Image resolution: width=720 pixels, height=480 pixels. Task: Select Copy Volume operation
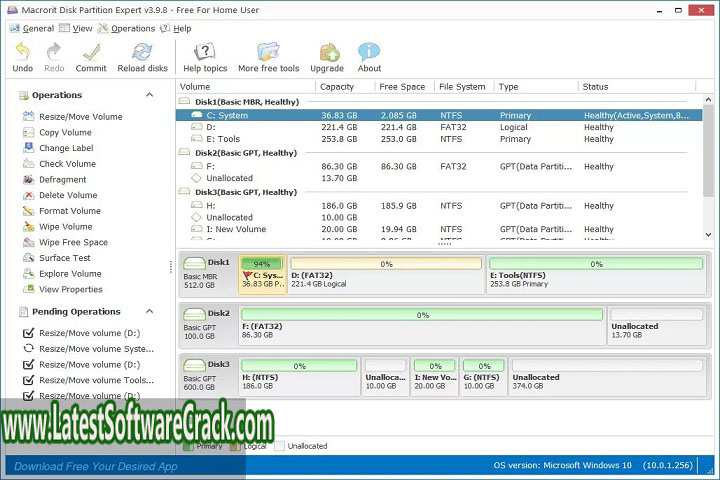[57, 132]
